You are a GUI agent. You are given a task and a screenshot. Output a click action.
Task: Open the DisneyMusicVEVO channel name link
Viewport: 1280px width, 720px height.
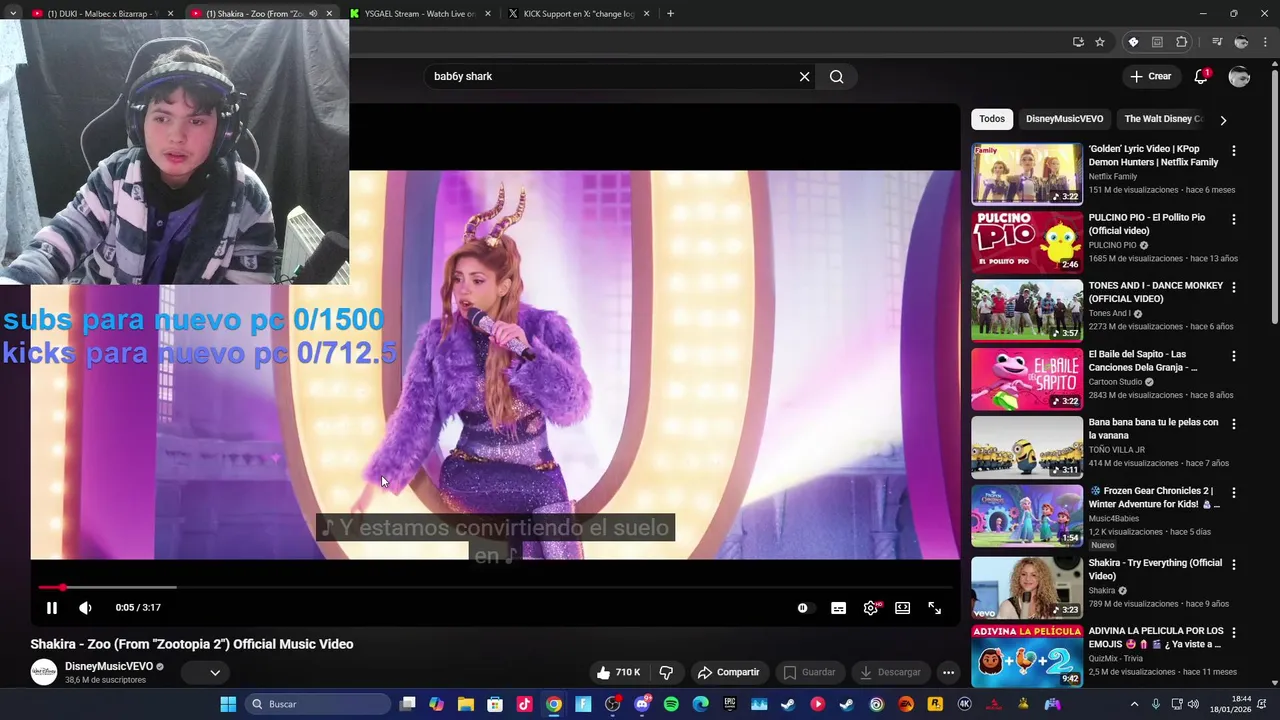[109, 666]
